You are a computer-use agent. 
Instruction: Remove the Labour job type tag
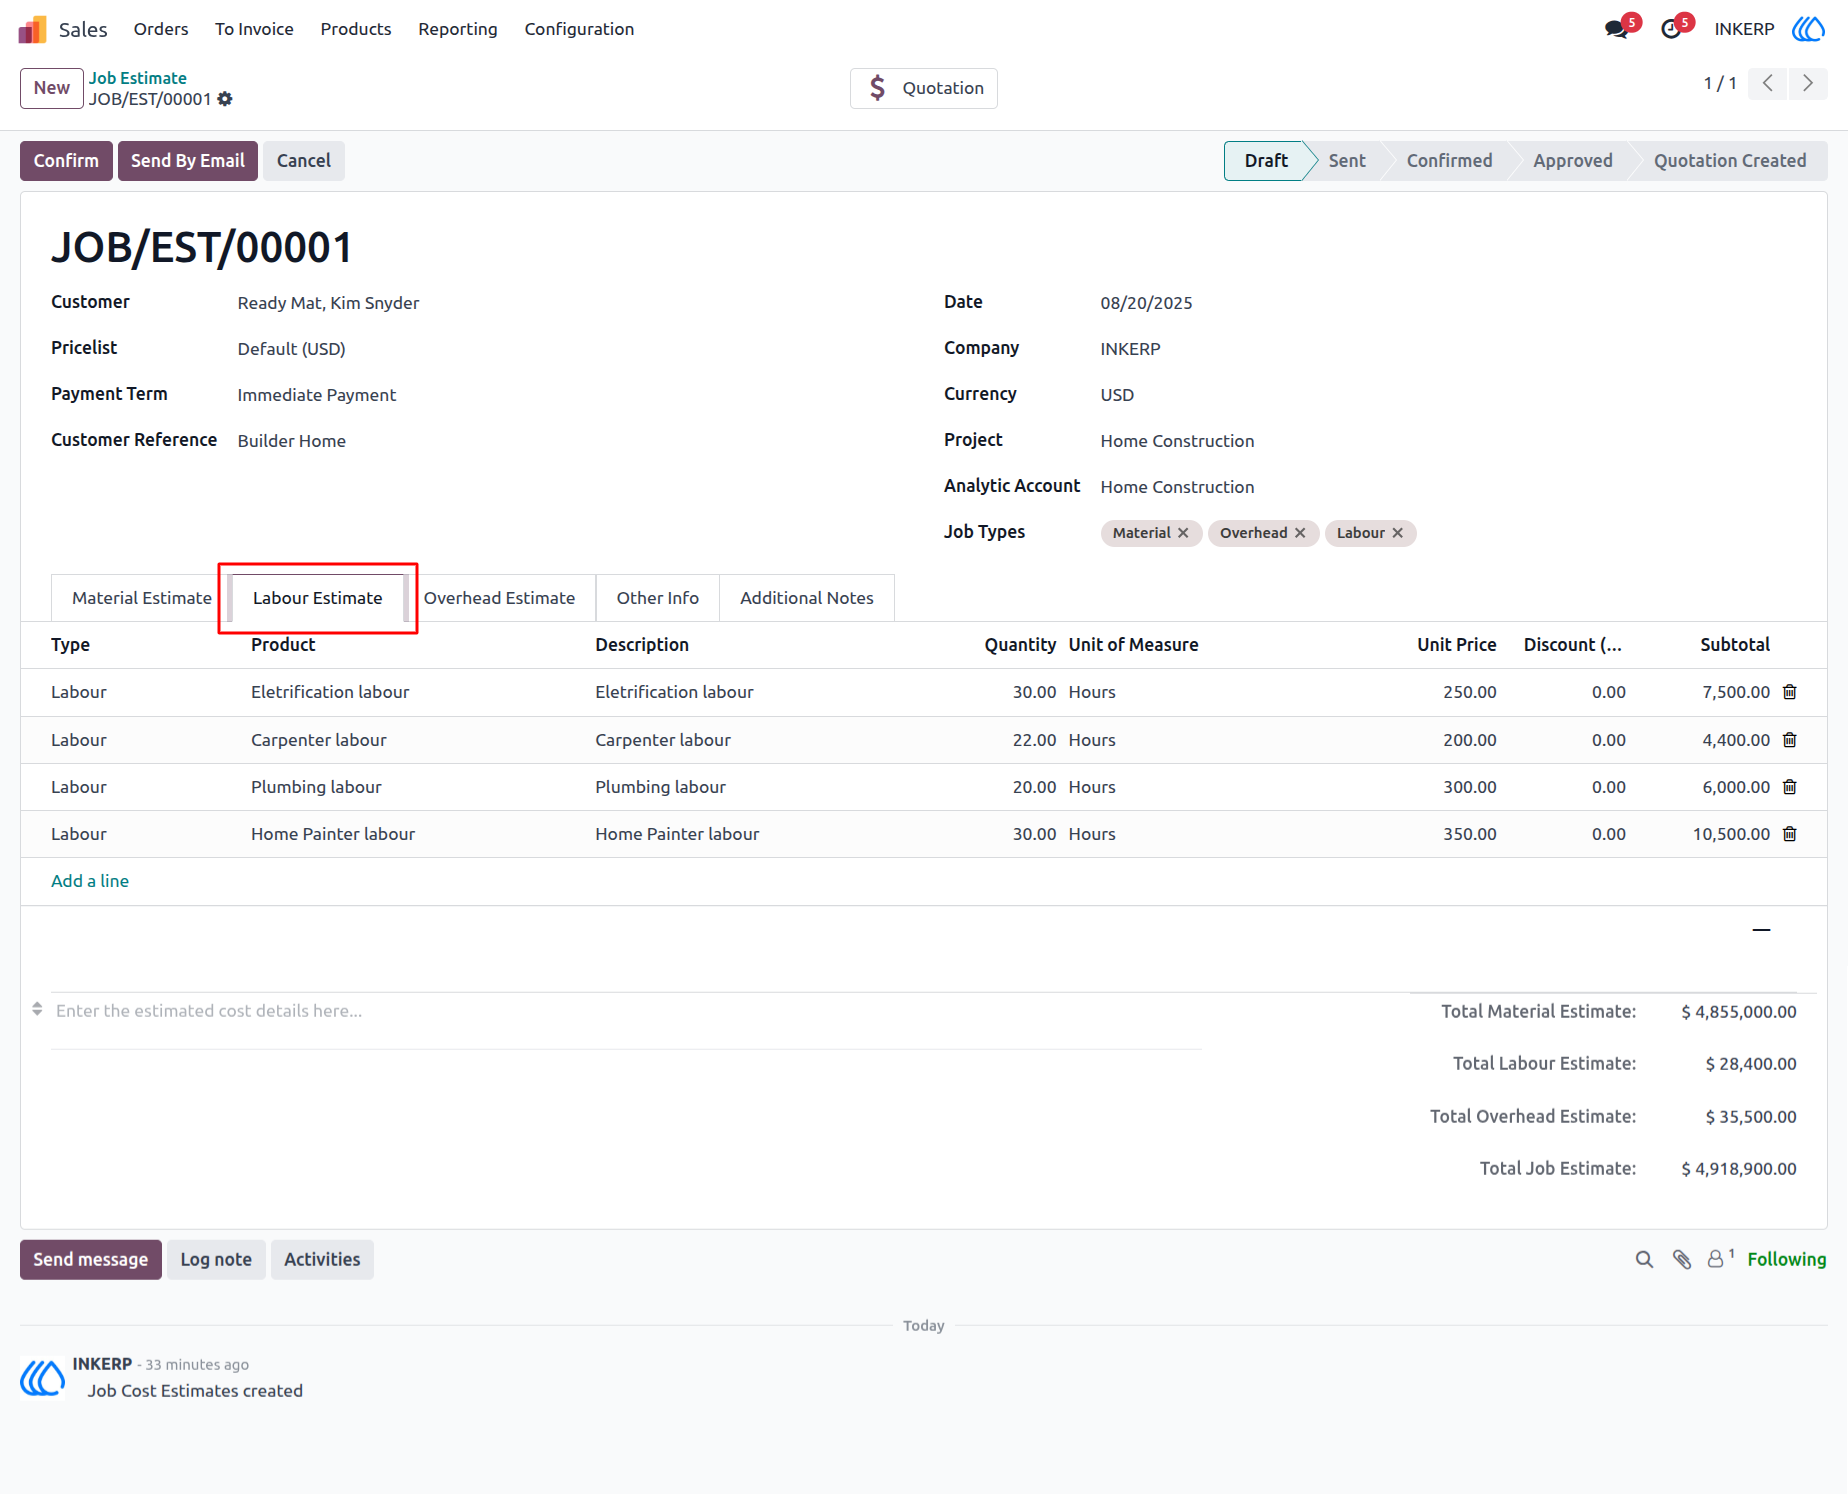click(1398, 533)
